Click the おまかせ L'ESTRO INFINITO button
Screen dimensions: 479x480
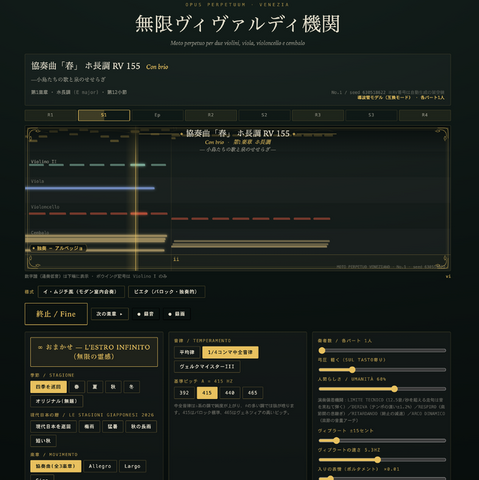94,352
